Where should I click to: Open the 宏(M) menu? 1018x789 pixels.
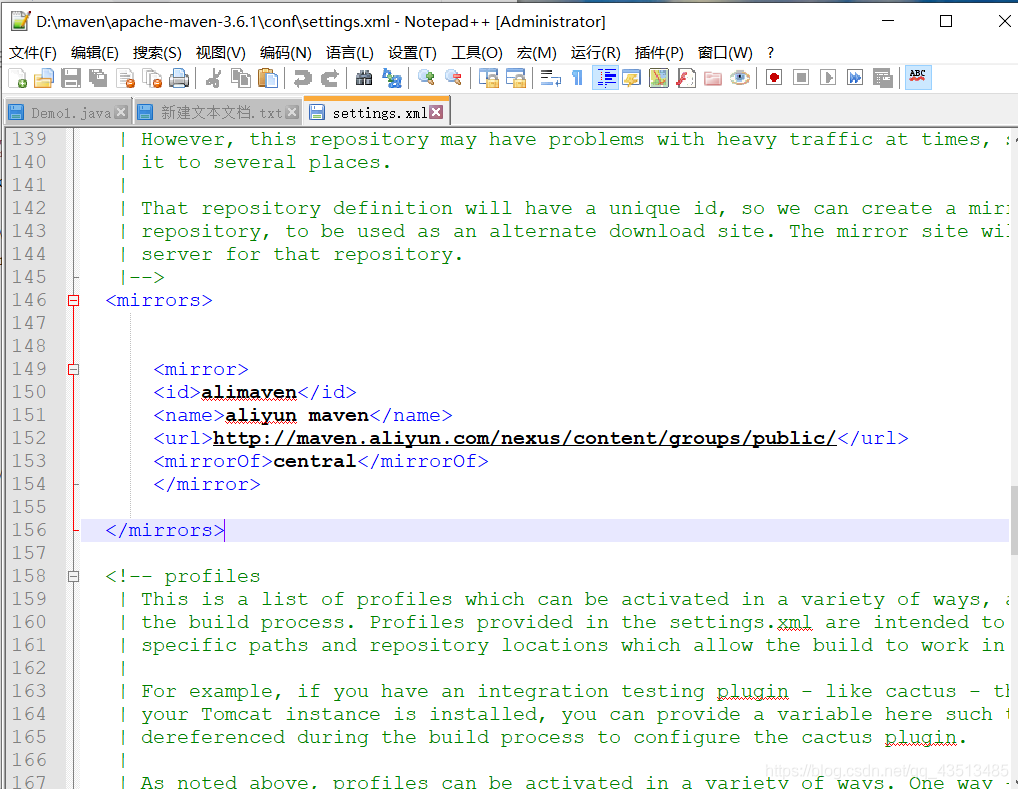(536, 53)
